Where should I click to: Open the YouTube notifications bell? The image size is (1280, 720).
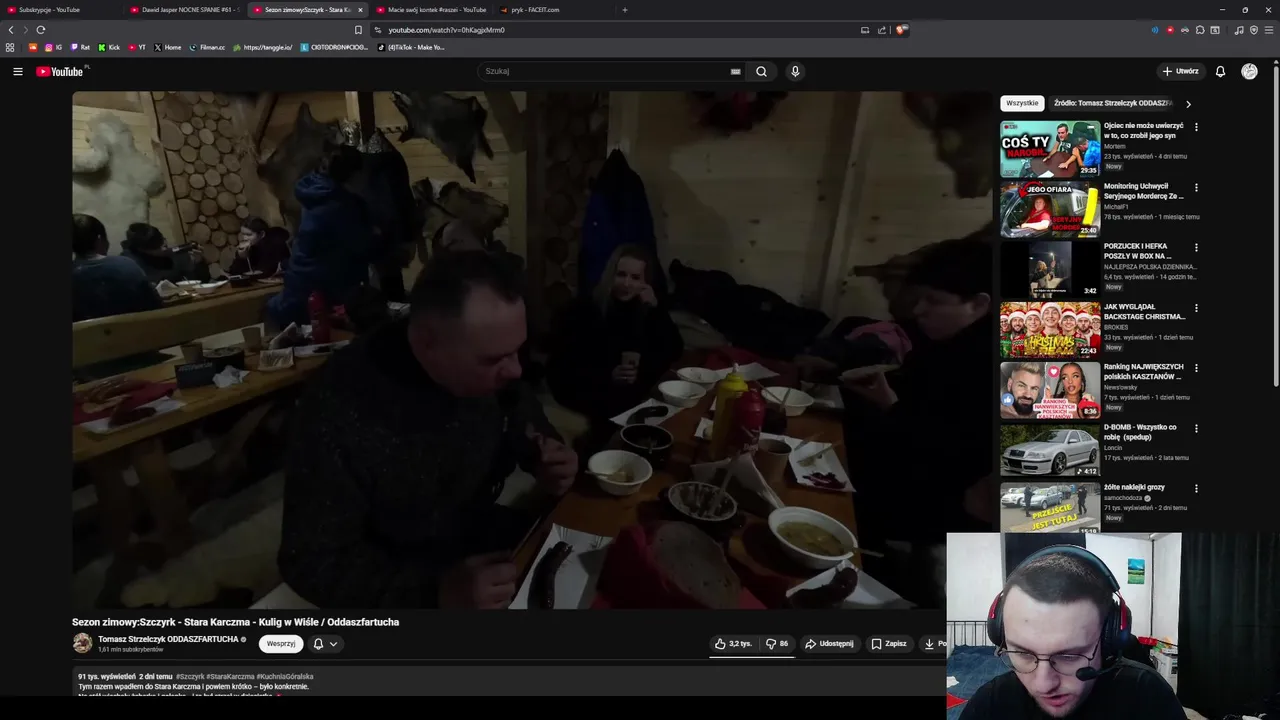1220,71
